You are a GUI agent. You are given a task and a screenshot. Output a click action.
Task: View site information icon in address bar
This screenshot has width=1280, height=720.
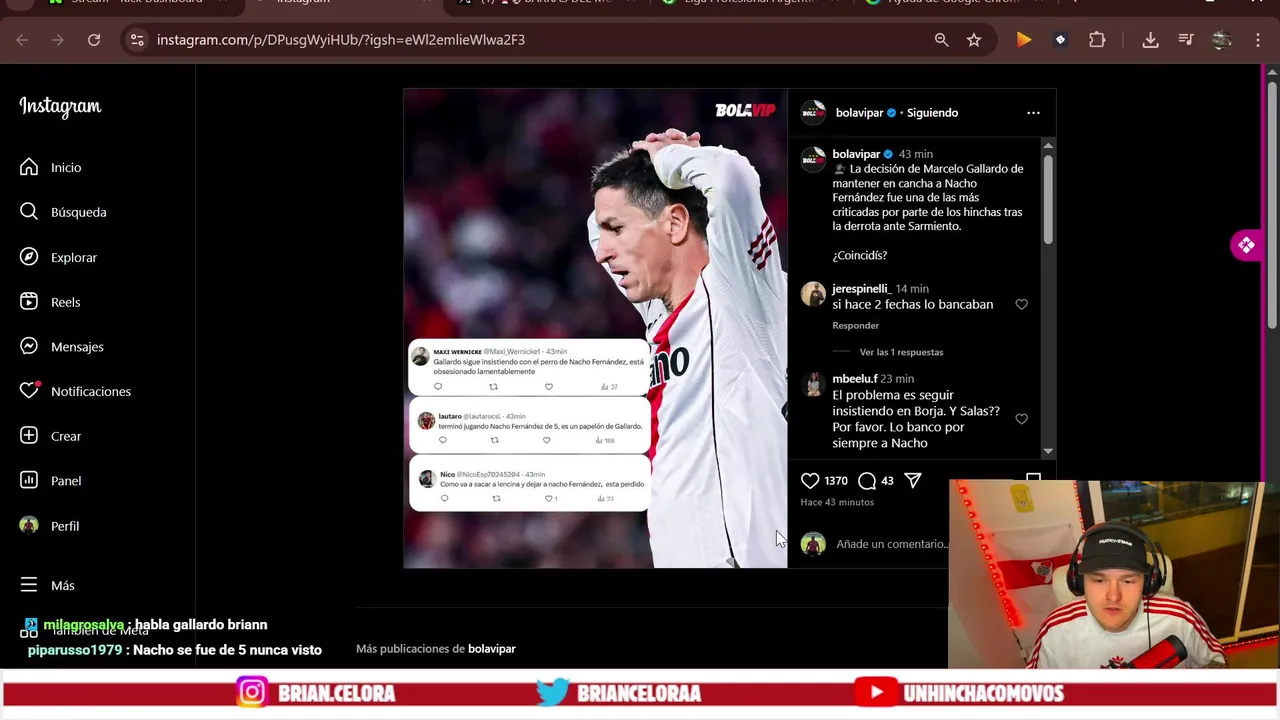pyautogui.click(x=137, y=40)
